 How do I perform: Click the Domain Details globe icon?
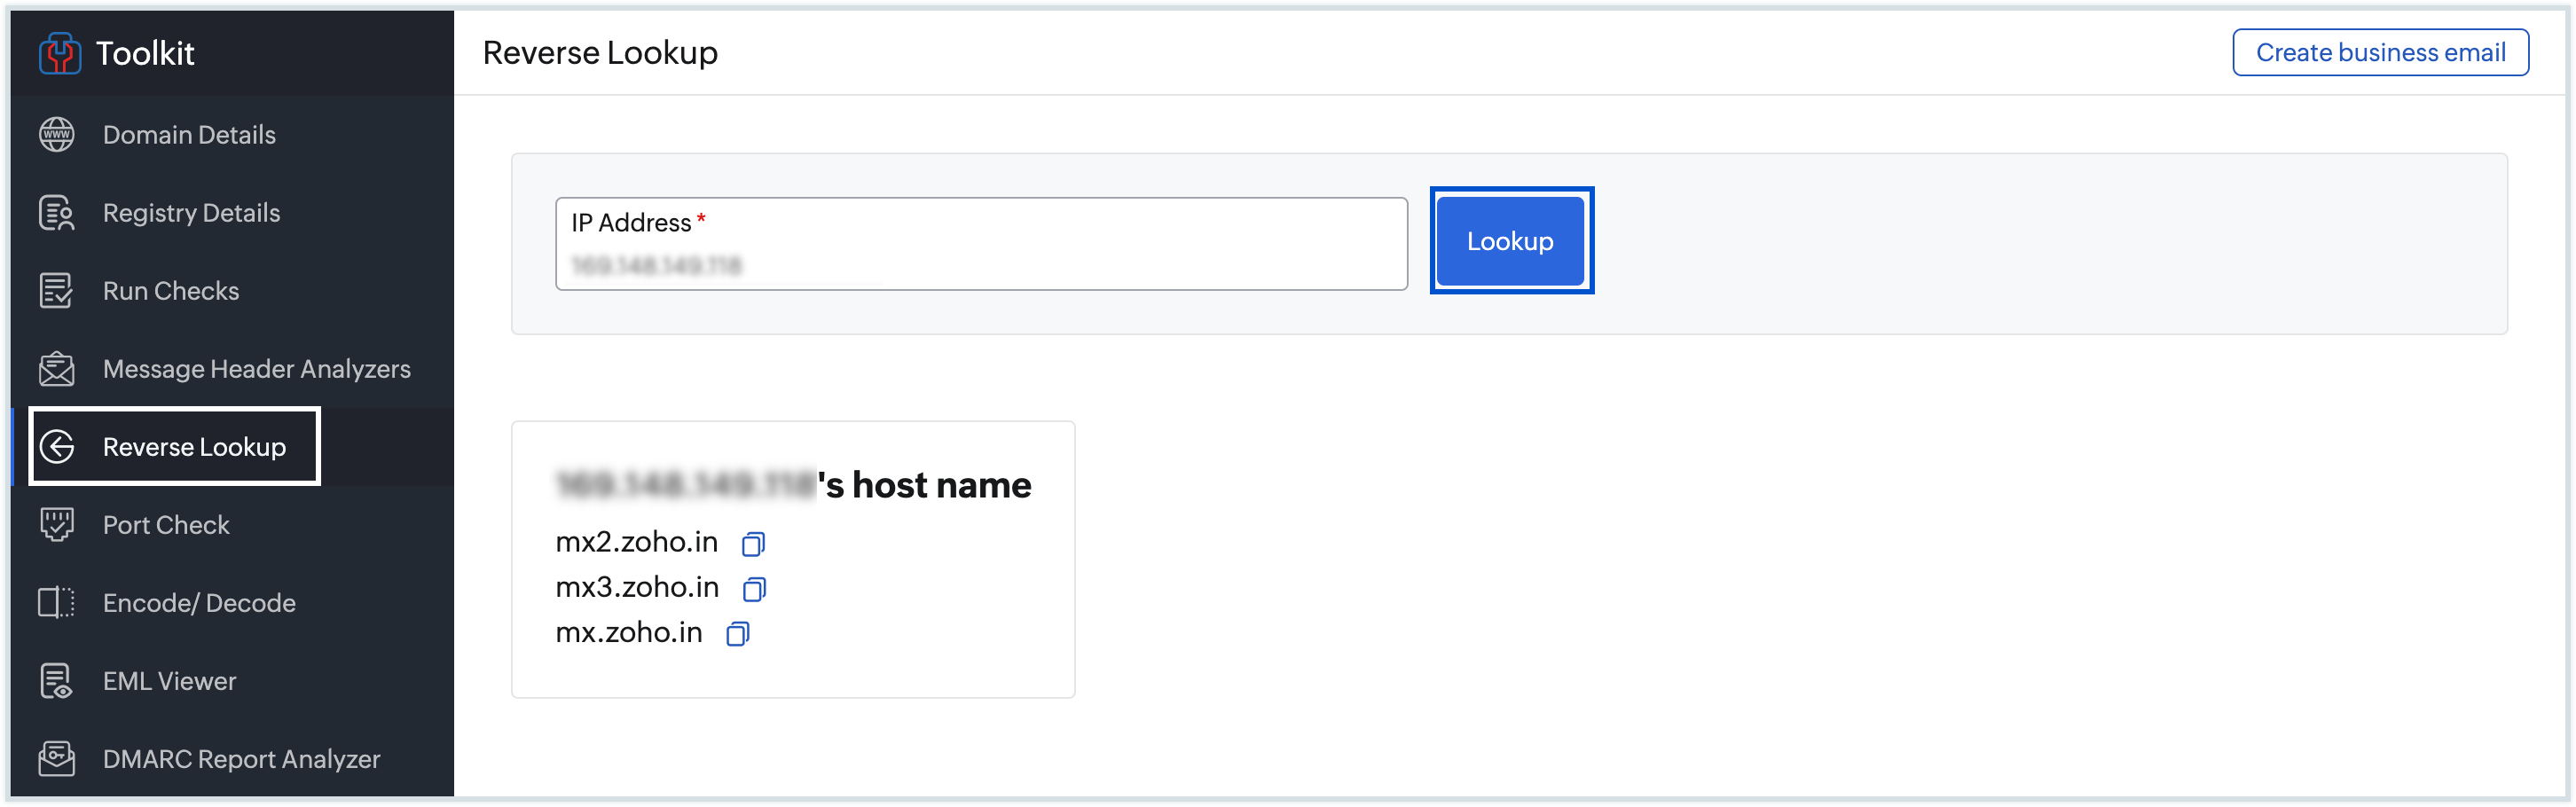pos(57,135)
